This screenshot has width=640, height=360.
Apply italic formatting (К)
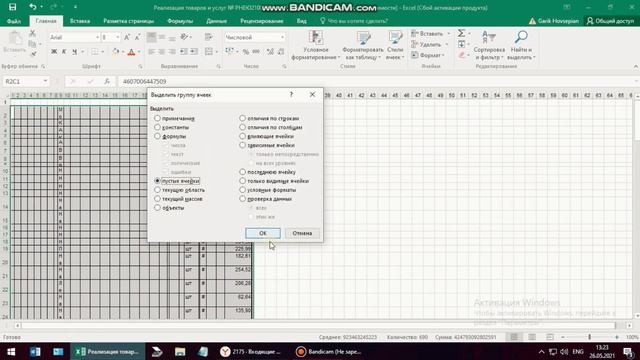64,52
